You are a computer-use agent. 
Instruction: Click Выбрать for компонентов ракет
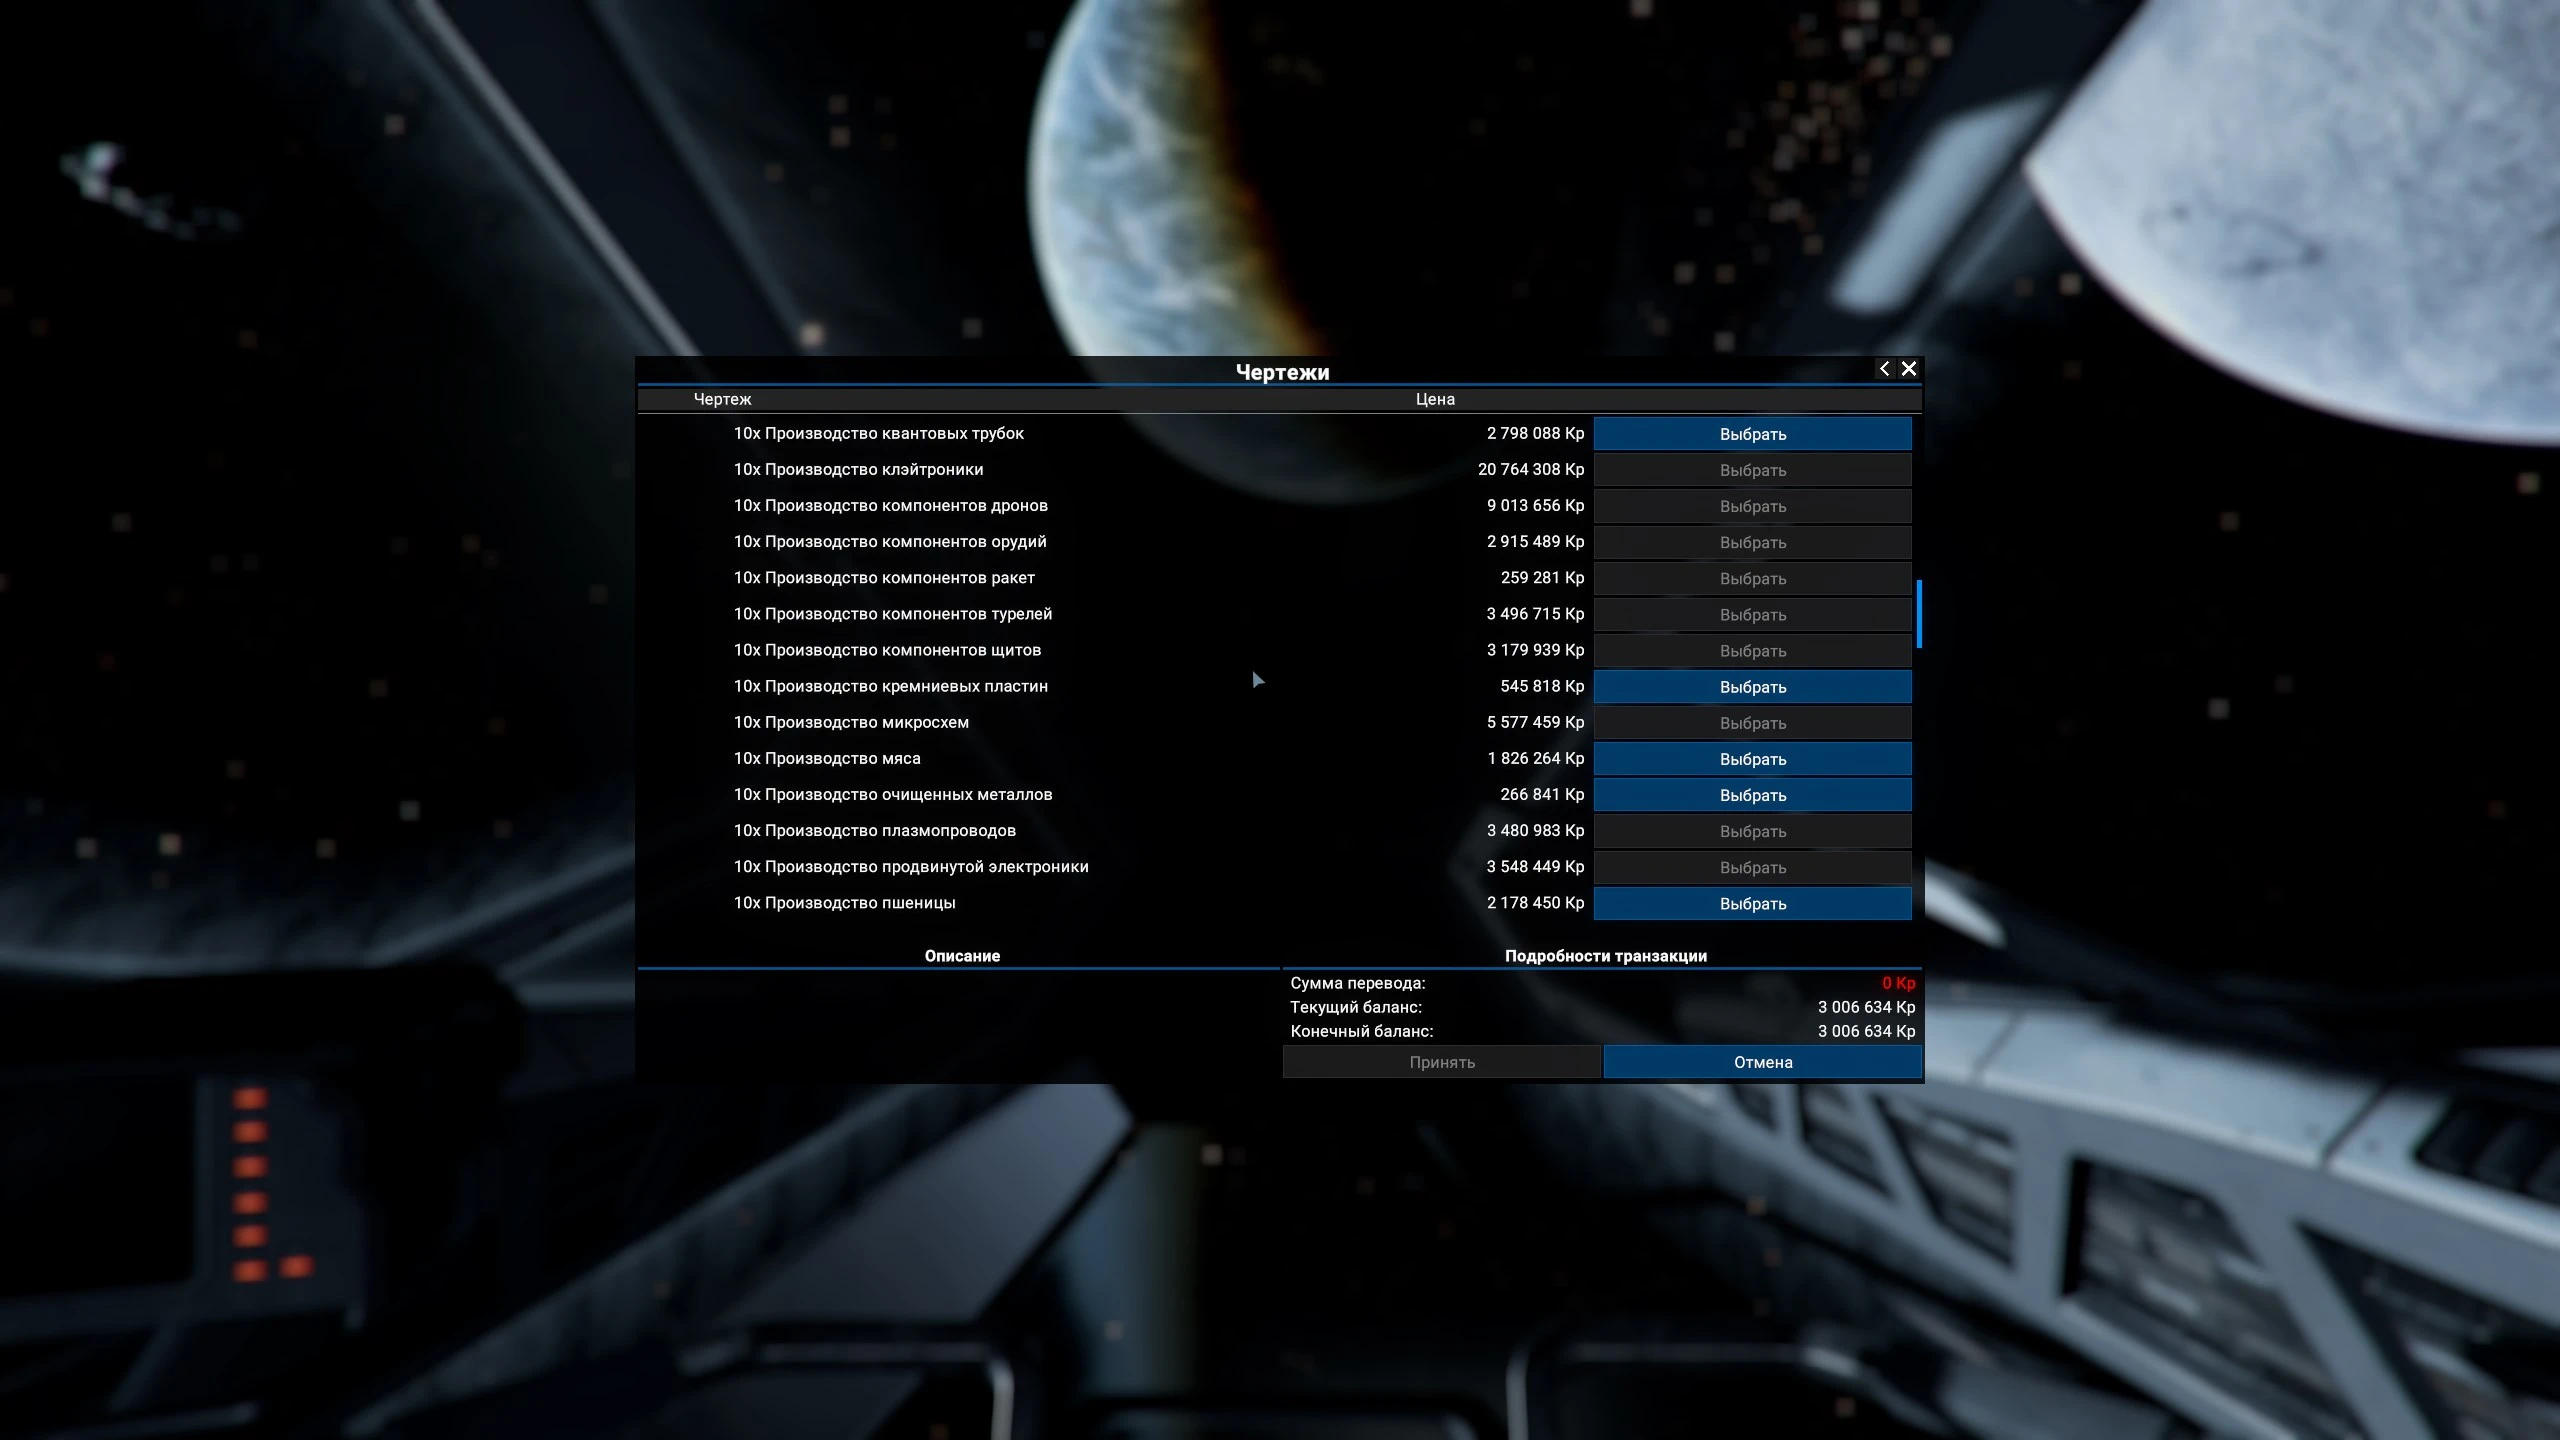[x=1752, y=579]
